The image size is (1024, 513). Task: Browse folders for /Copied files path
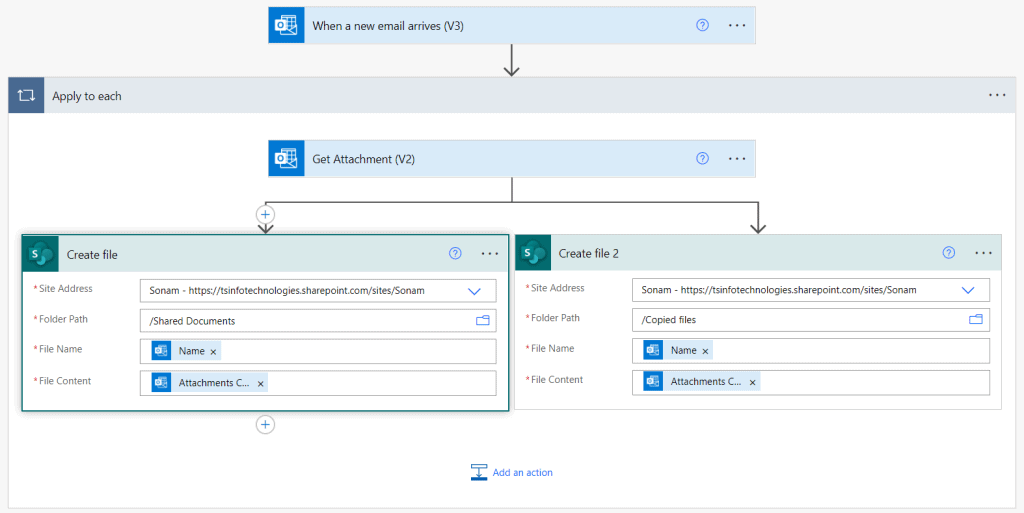[x=976, y=319]
